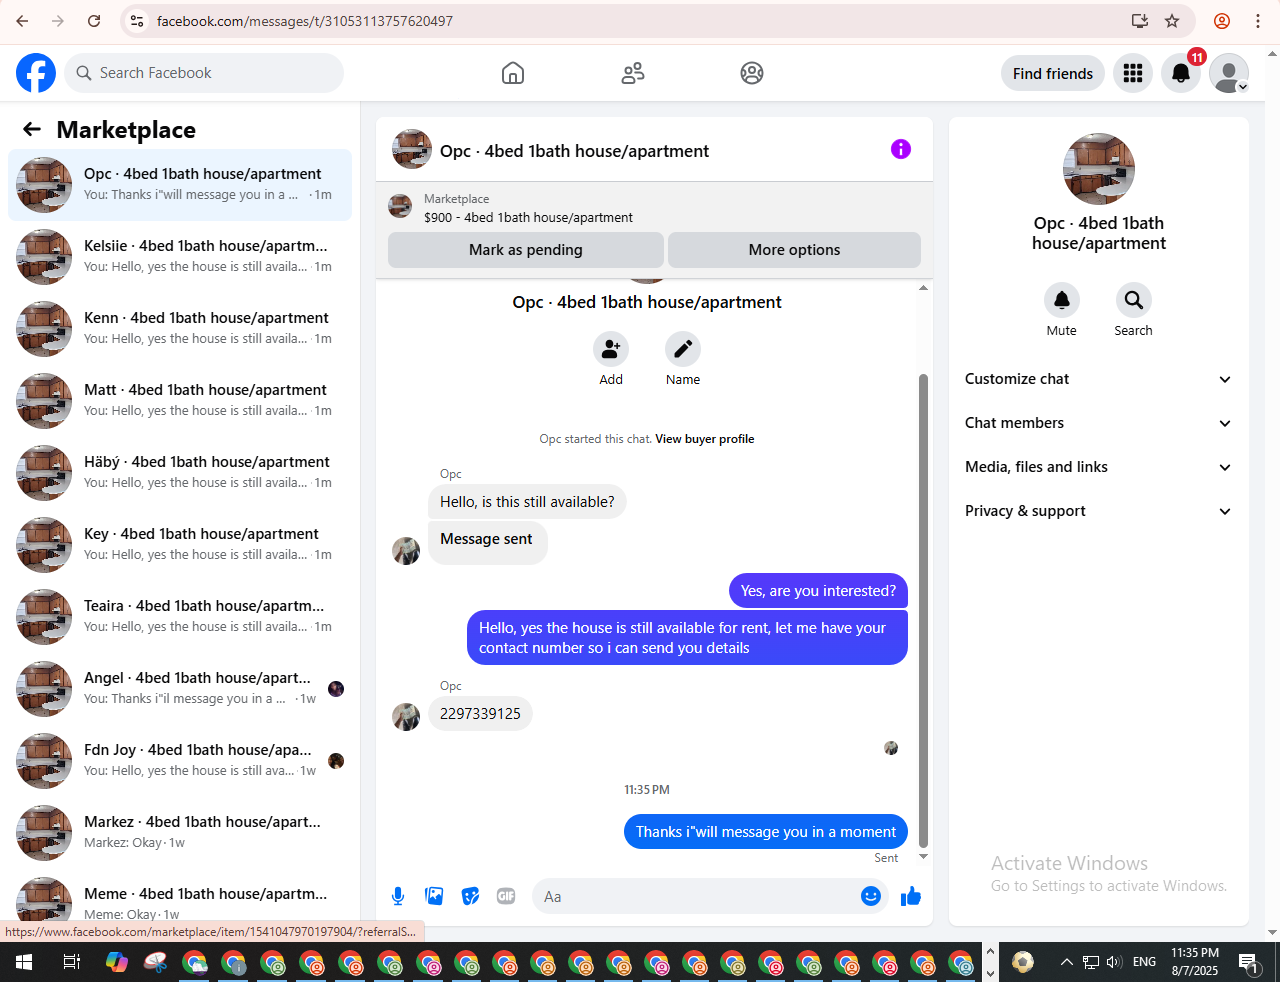
Task: Send a thumbs-up like
Action: [x=911, y=896]
